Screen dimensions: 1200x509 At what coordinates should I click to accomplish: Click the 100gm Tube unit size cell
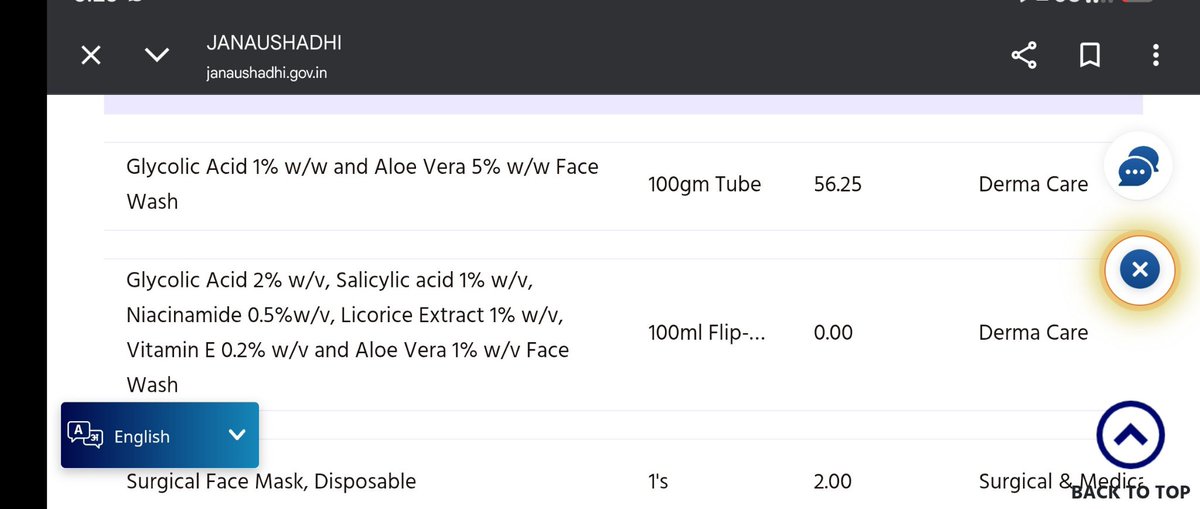(704, 184)
